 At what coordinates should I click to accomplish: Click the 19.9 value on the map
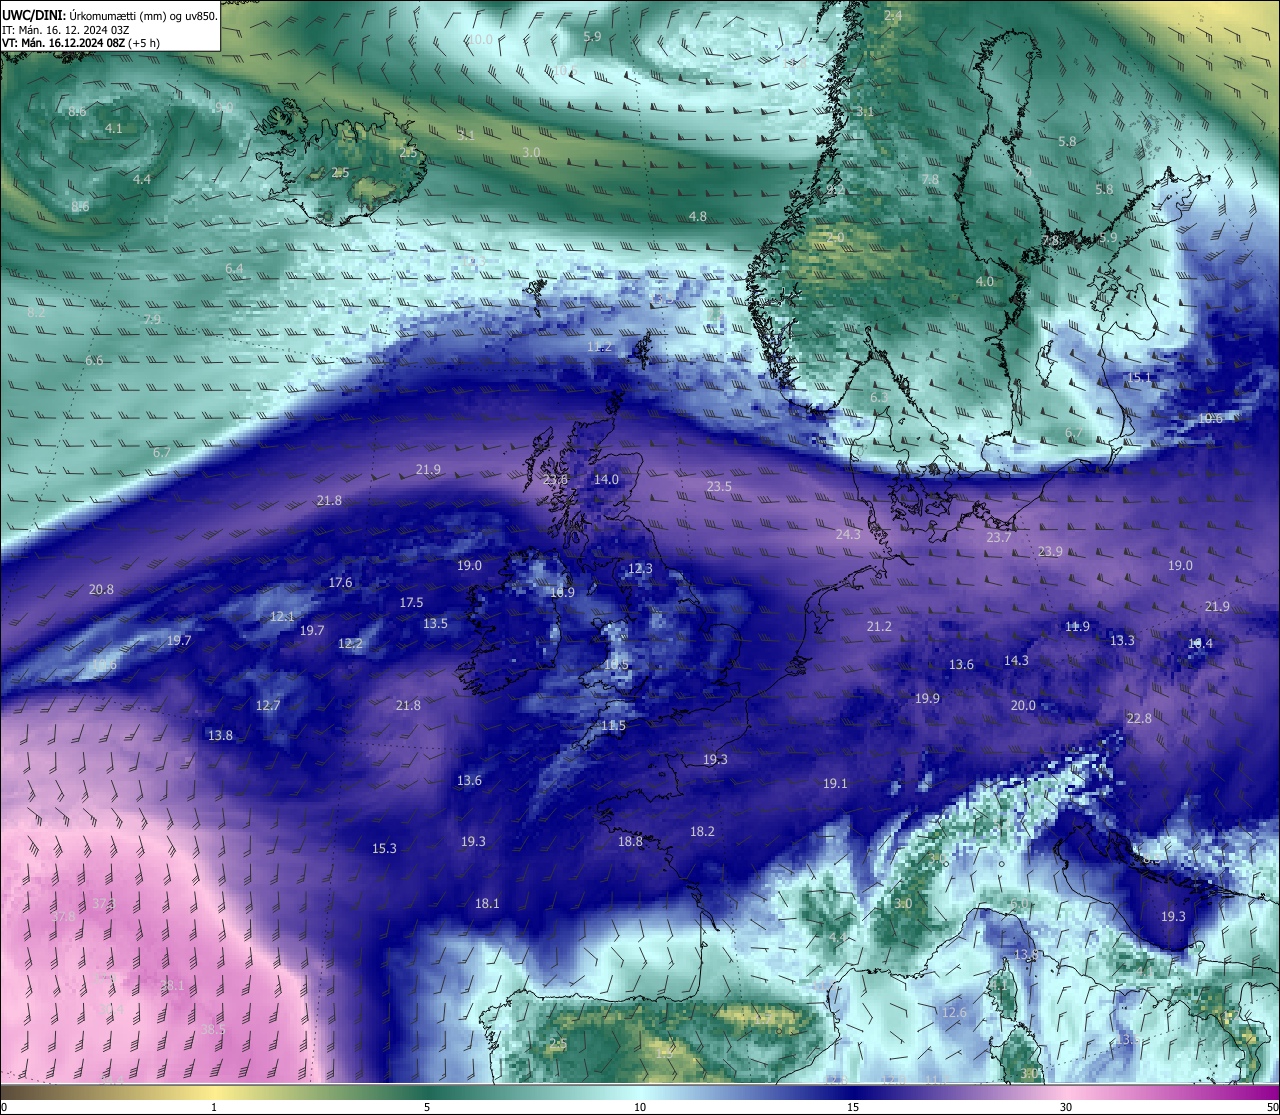pos(927,698)
